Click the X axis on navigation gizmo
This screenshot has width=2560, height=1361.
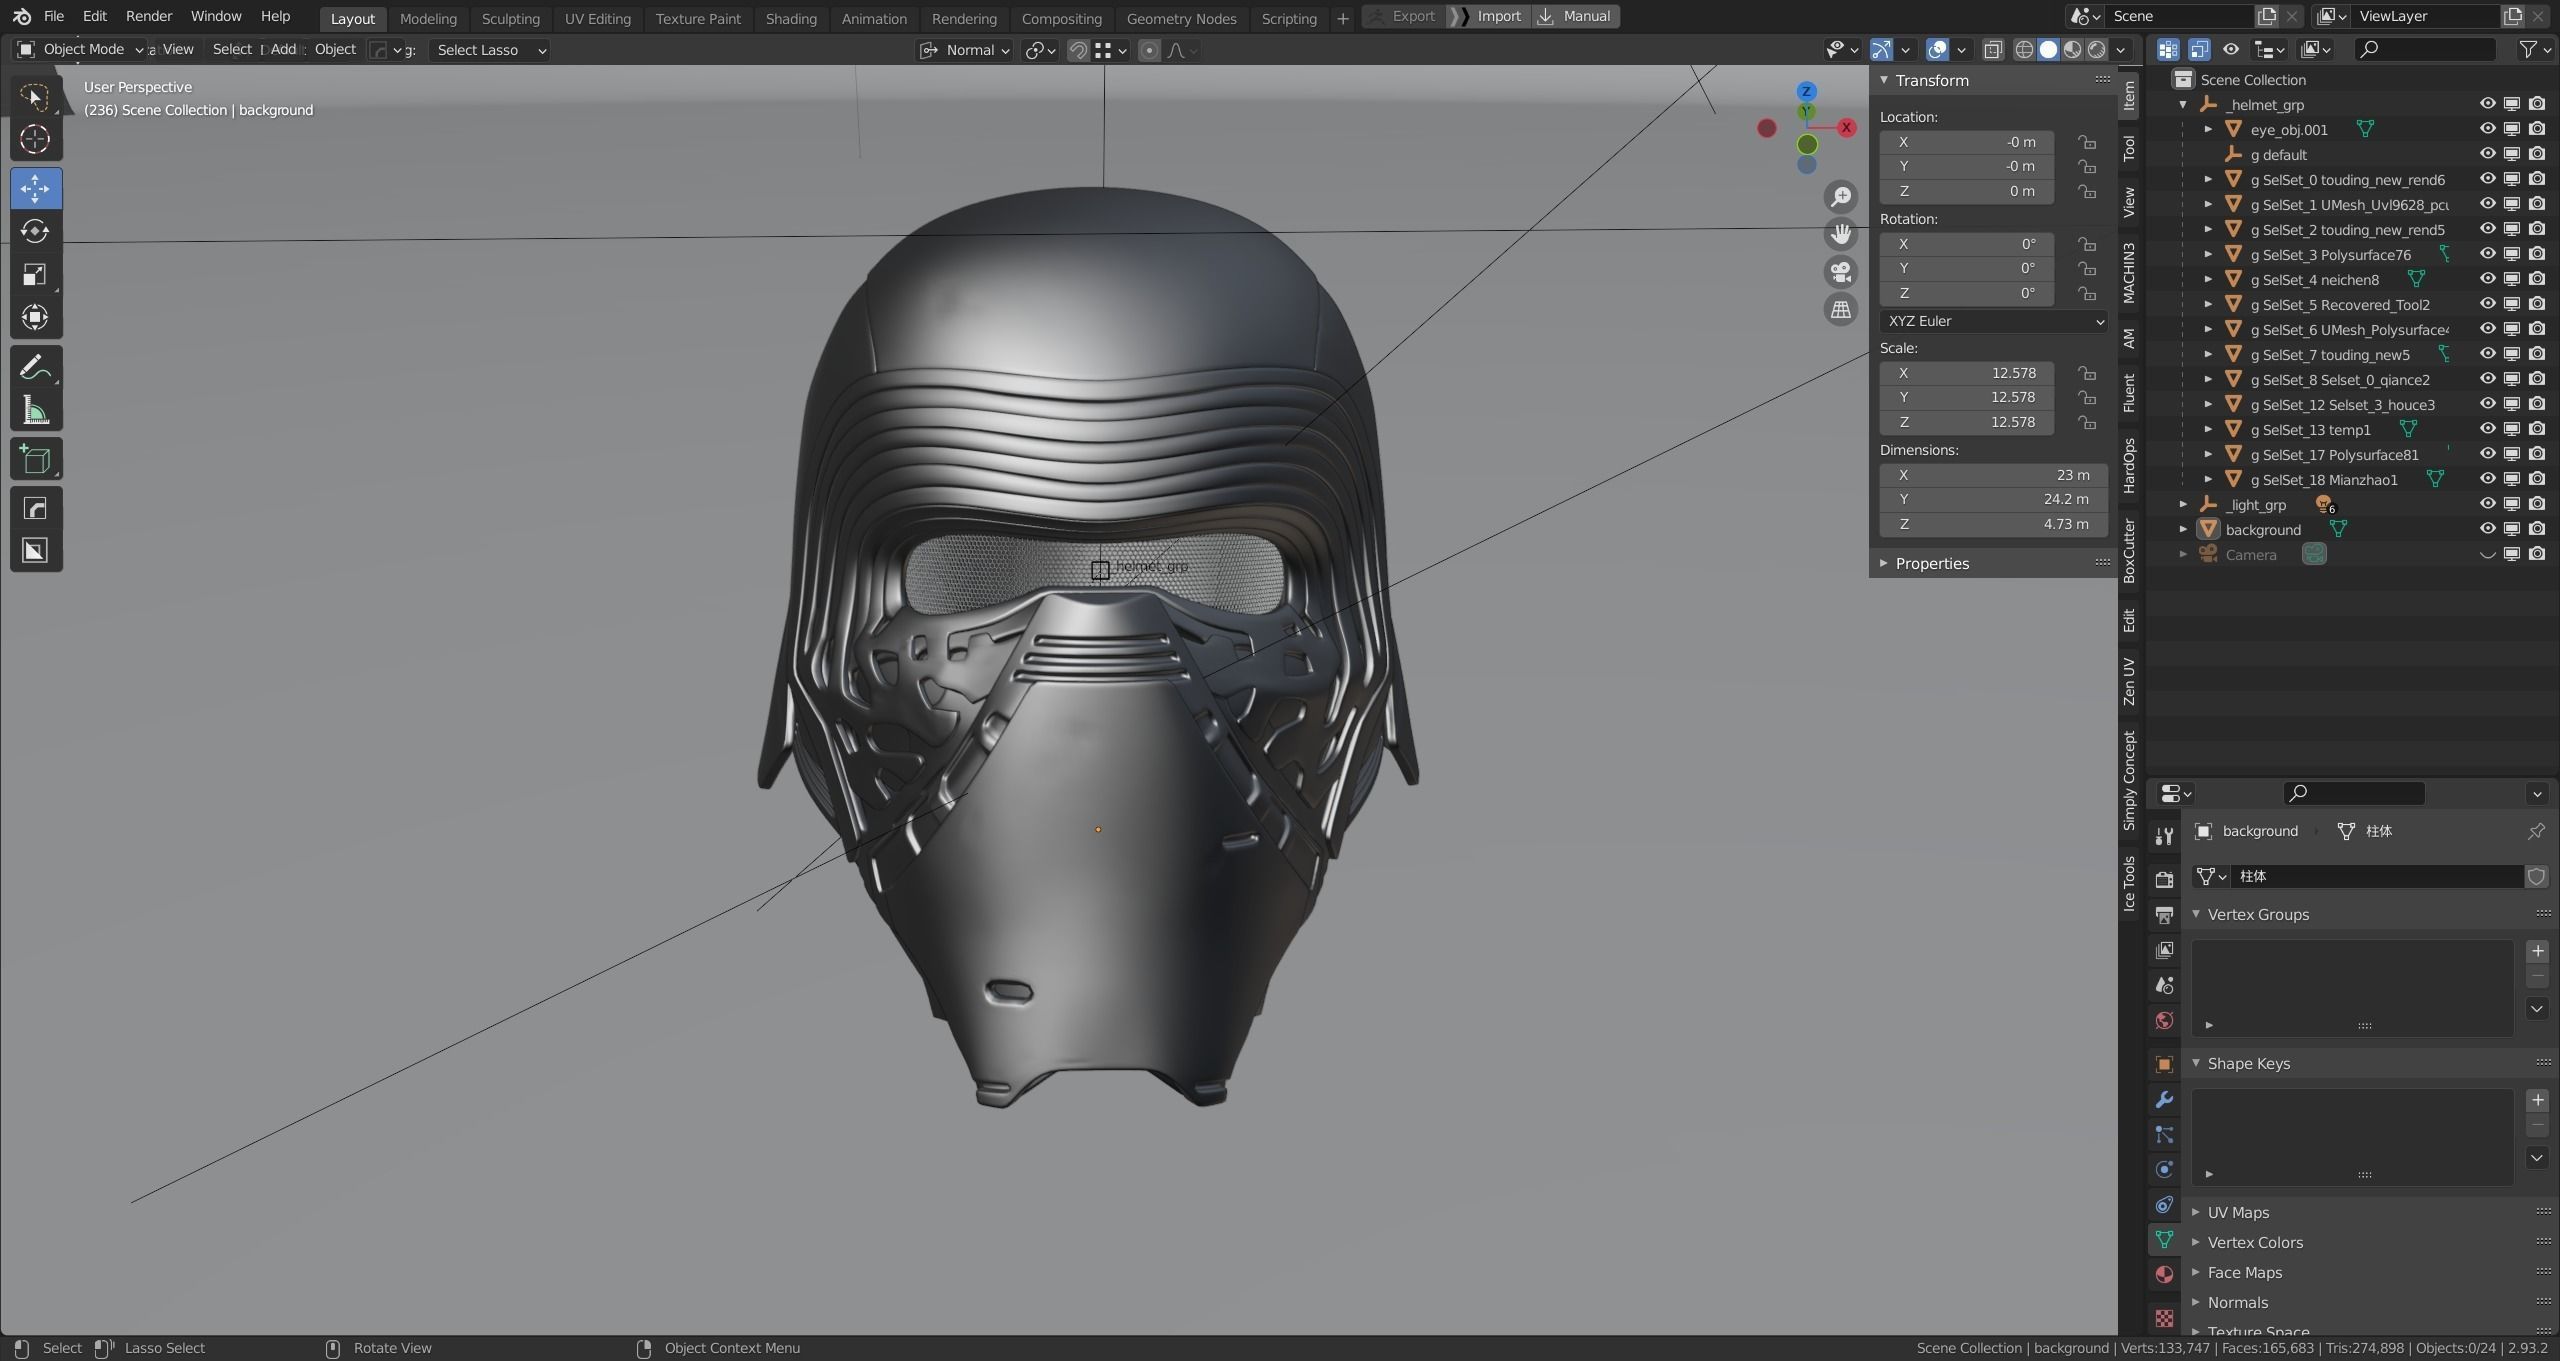pyautogui.click(x=1846, y=127)
